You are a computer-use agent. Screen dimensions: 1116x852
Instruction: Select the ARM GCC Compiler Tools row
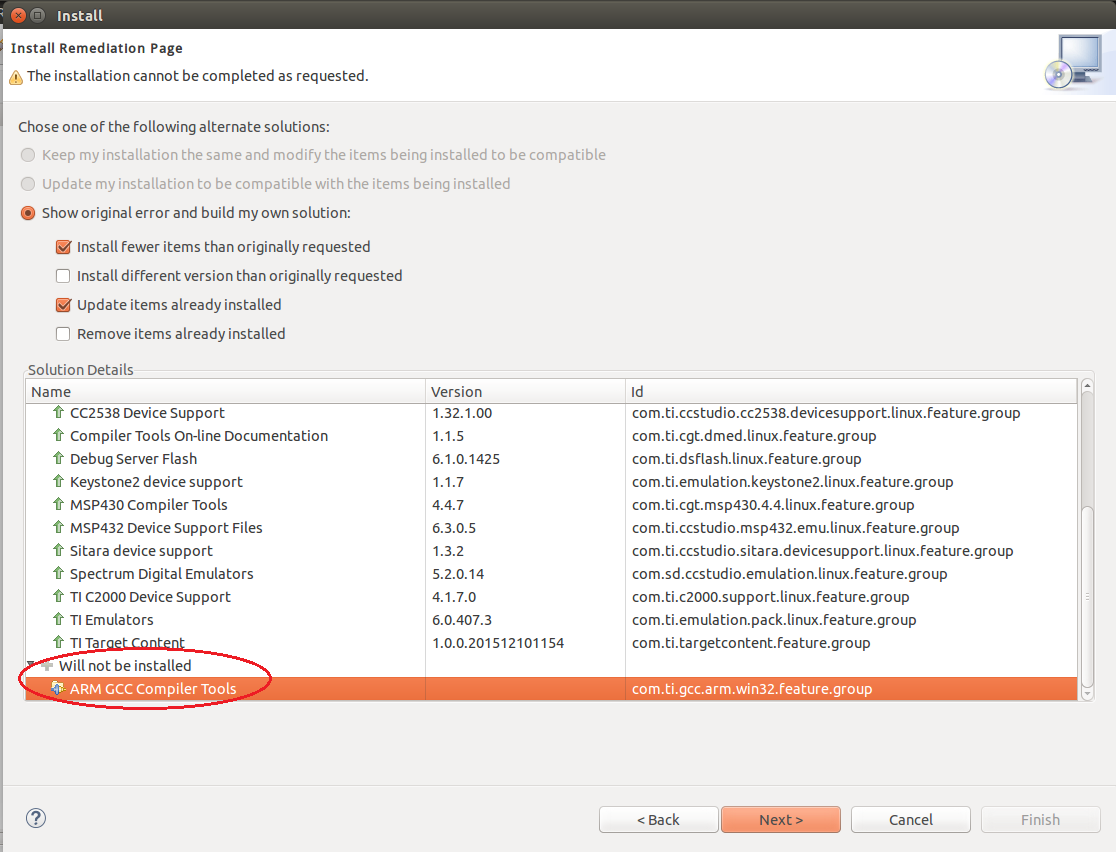coord(552,688)
